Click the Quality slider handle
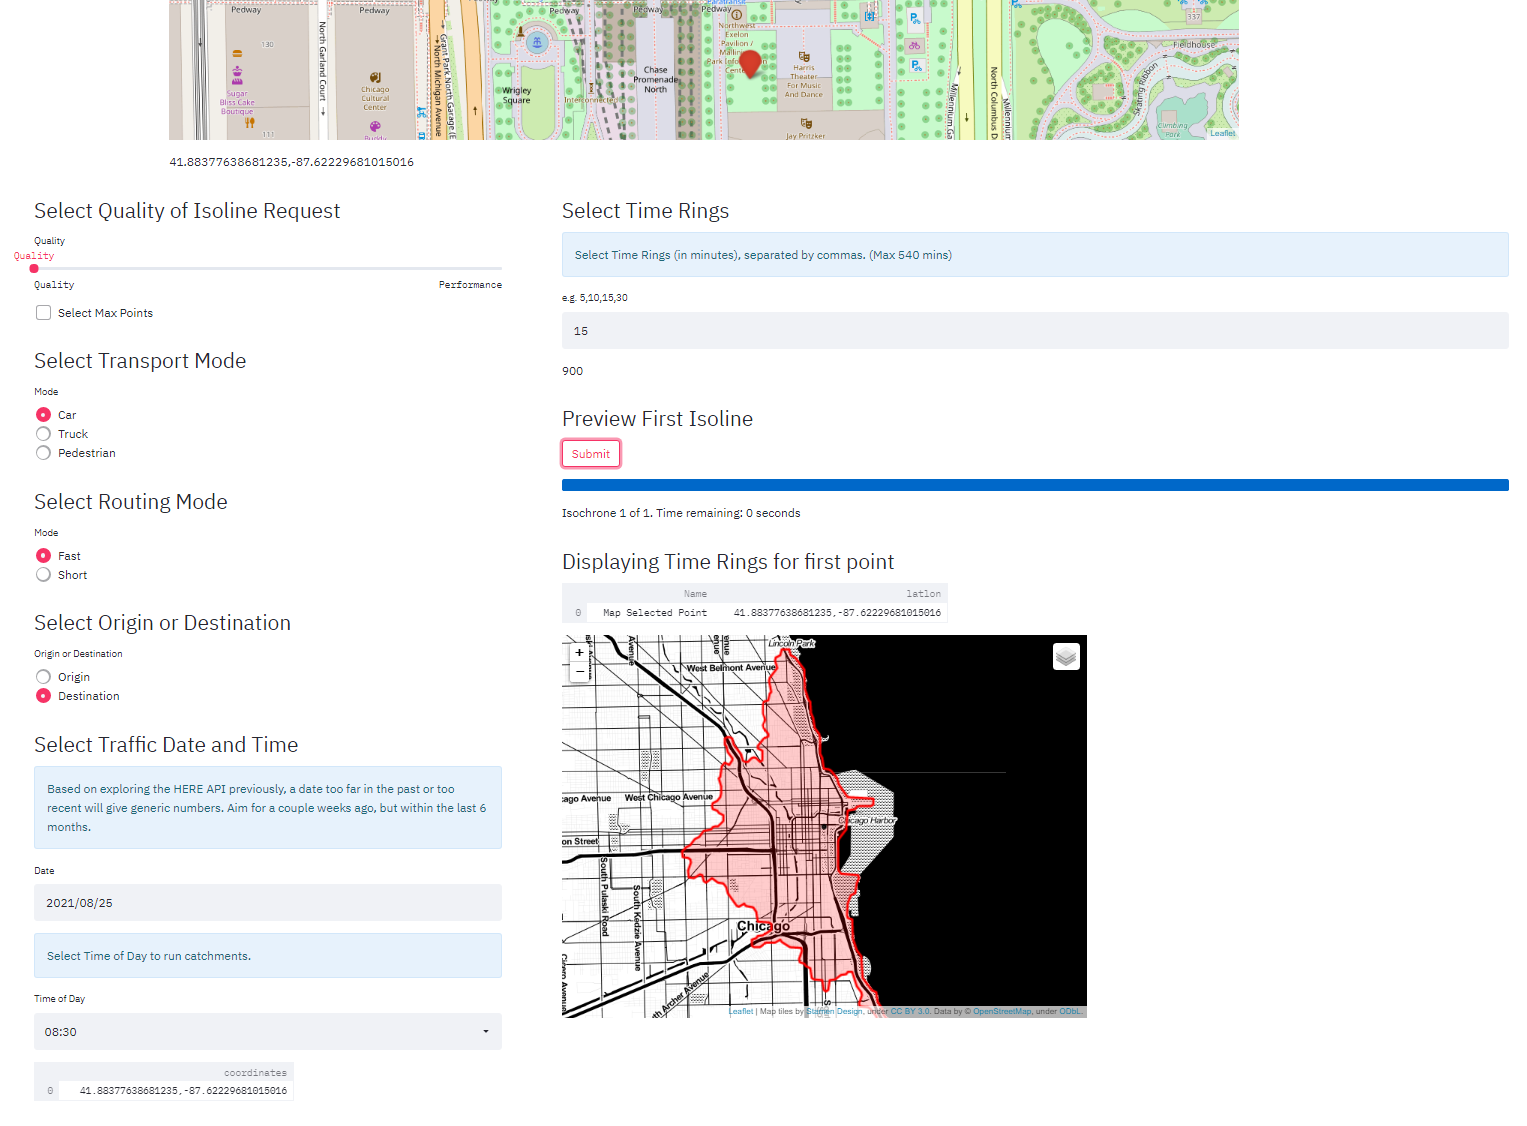This screenshot has width=1527, height=1126. [34, 268]
